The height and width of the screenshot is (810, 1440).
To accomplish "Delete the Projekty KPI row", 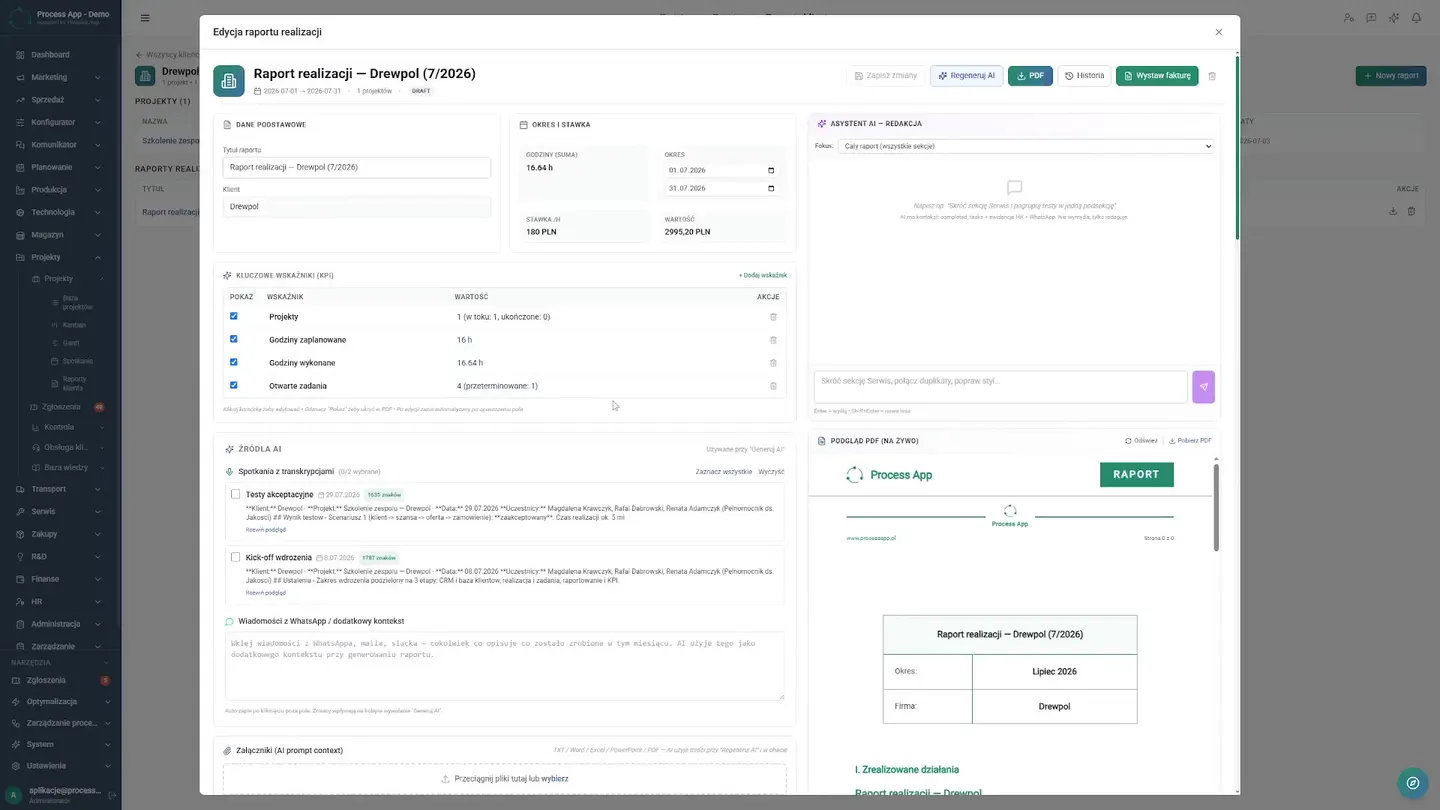I will pyautogui.click(x=773, y=317).
